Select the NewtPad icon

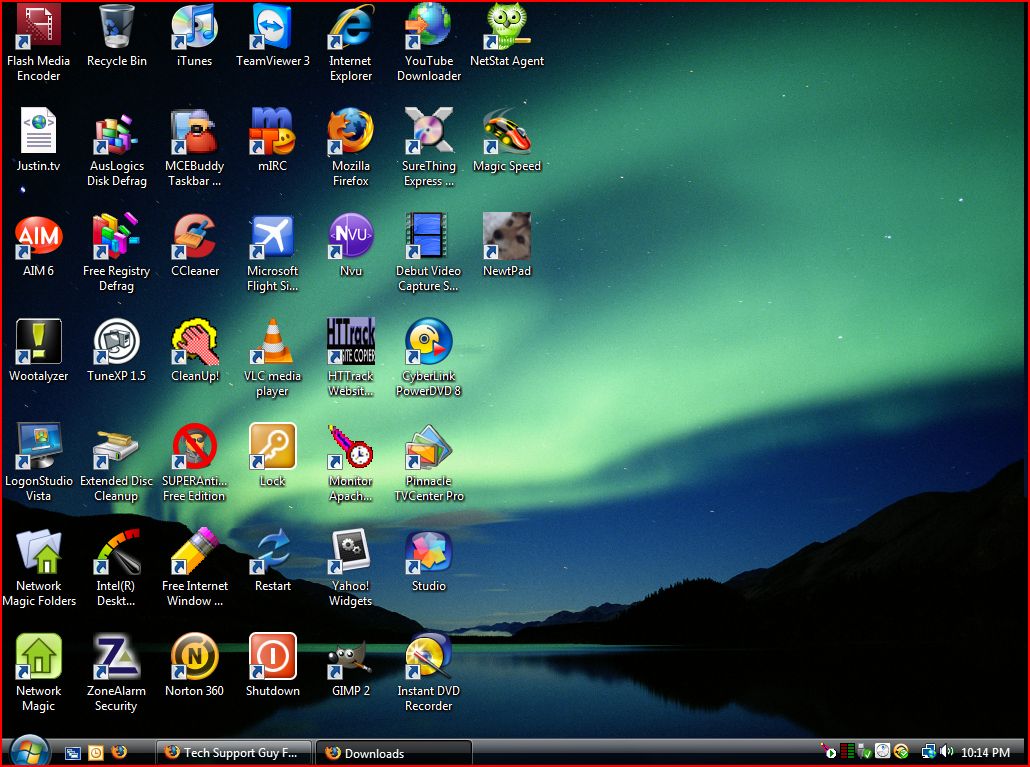point(506,236)
